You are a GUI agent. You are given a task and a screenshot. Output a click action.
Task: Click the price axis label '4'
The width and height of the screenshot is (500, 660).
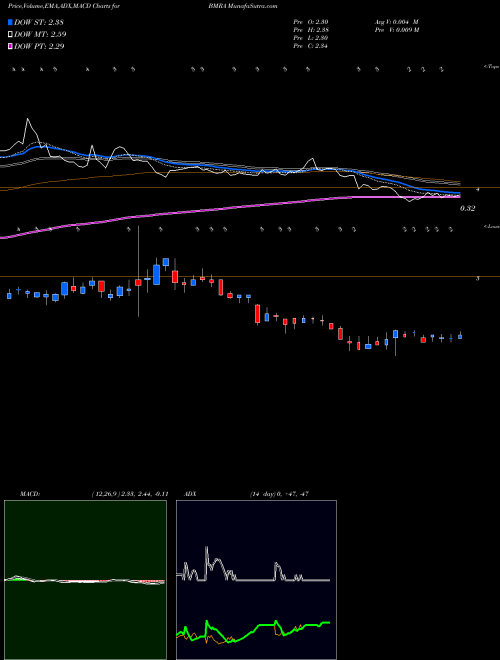(477, 190)
